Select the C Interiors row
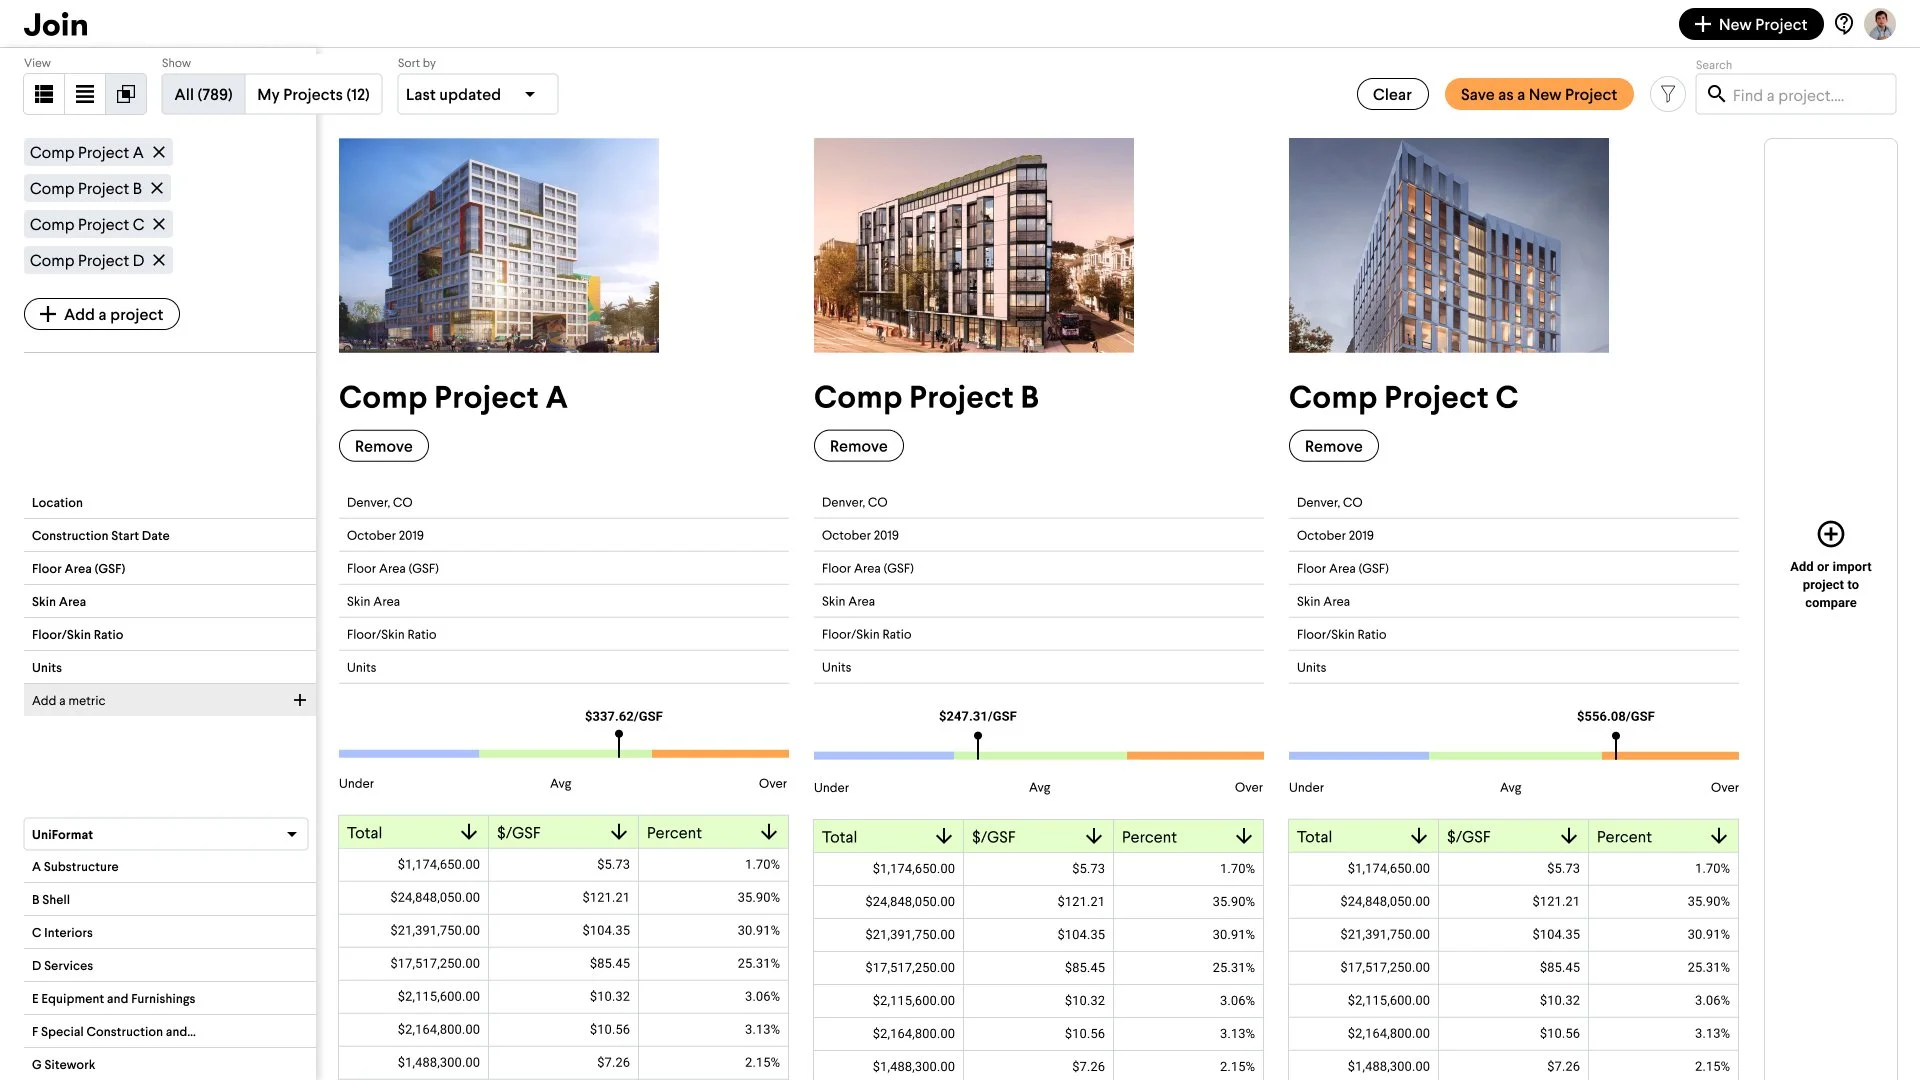Viewport: 1920px width, 1080px height. [x=170, y=932]
